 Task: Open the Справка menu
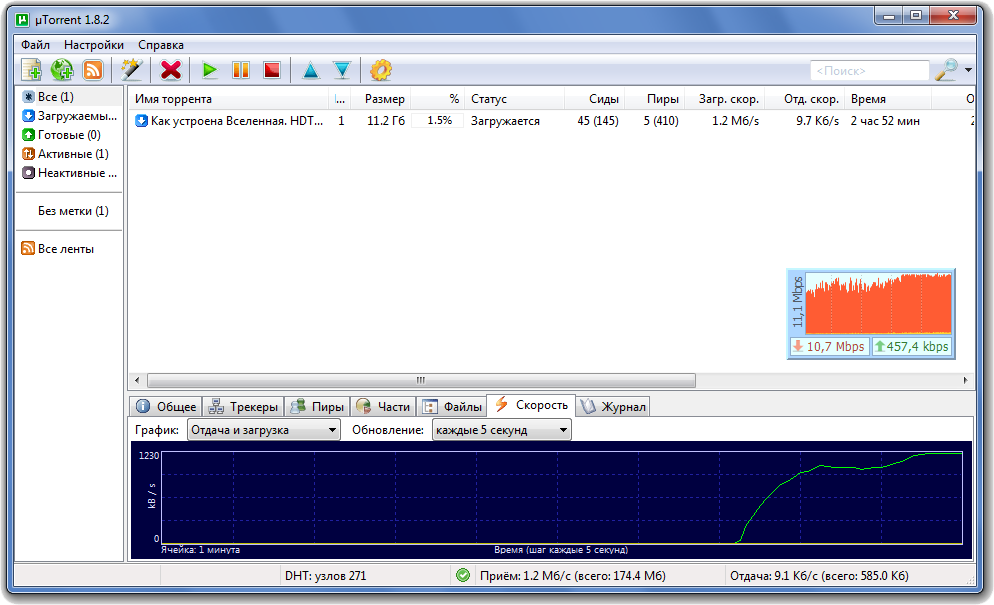click(x=161, y=44)
